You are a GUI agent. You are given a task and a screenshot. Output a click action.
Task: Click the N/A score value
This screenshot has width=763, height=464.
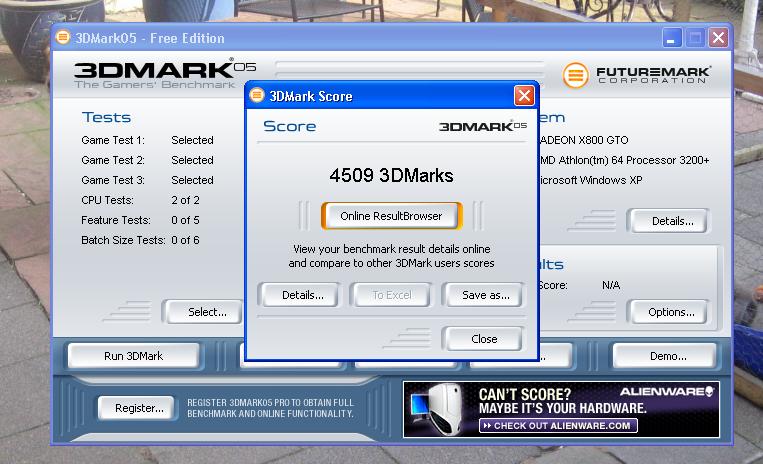click(611, 285)
